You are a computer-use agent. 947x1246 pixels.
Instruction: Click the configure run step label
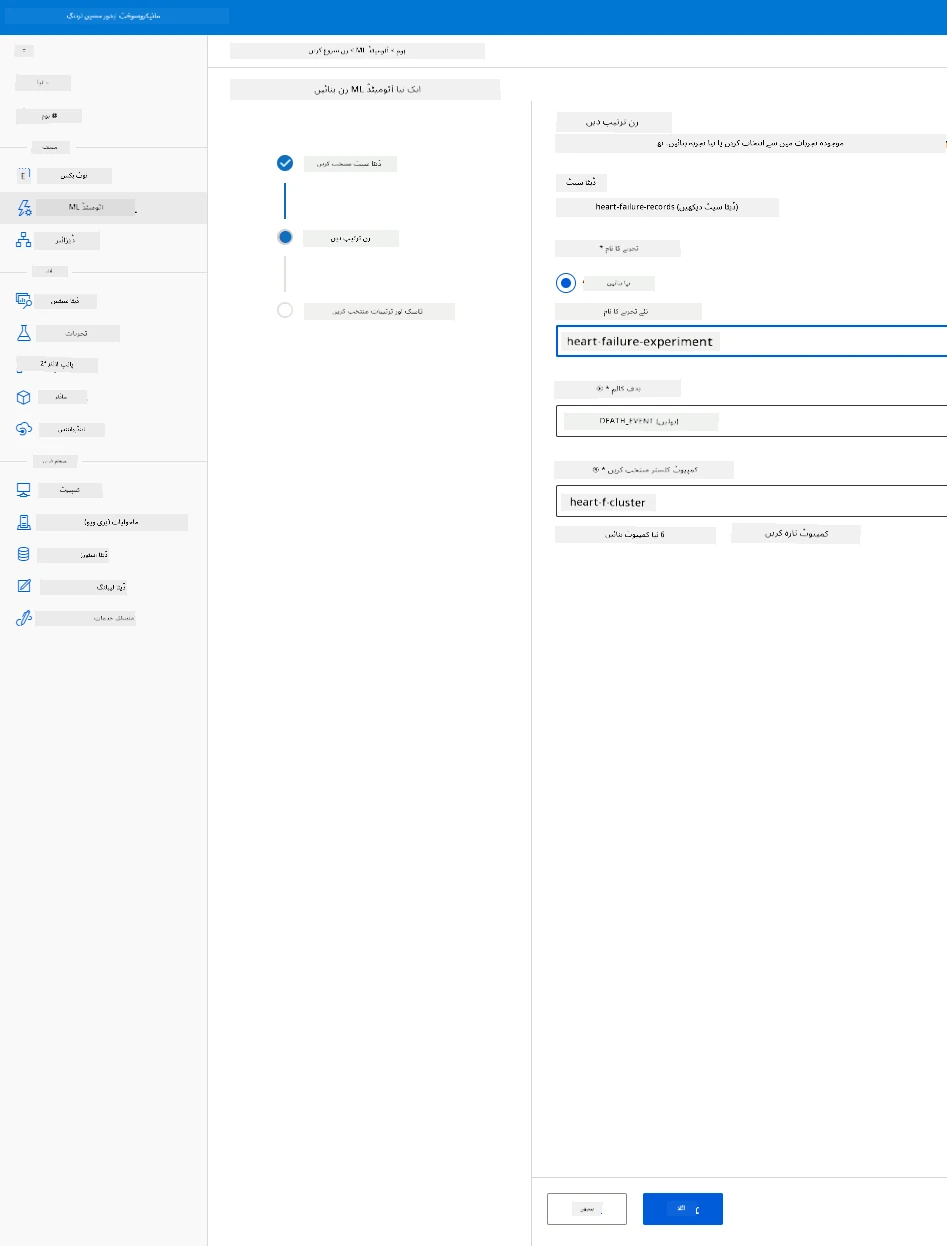(352, 239)
